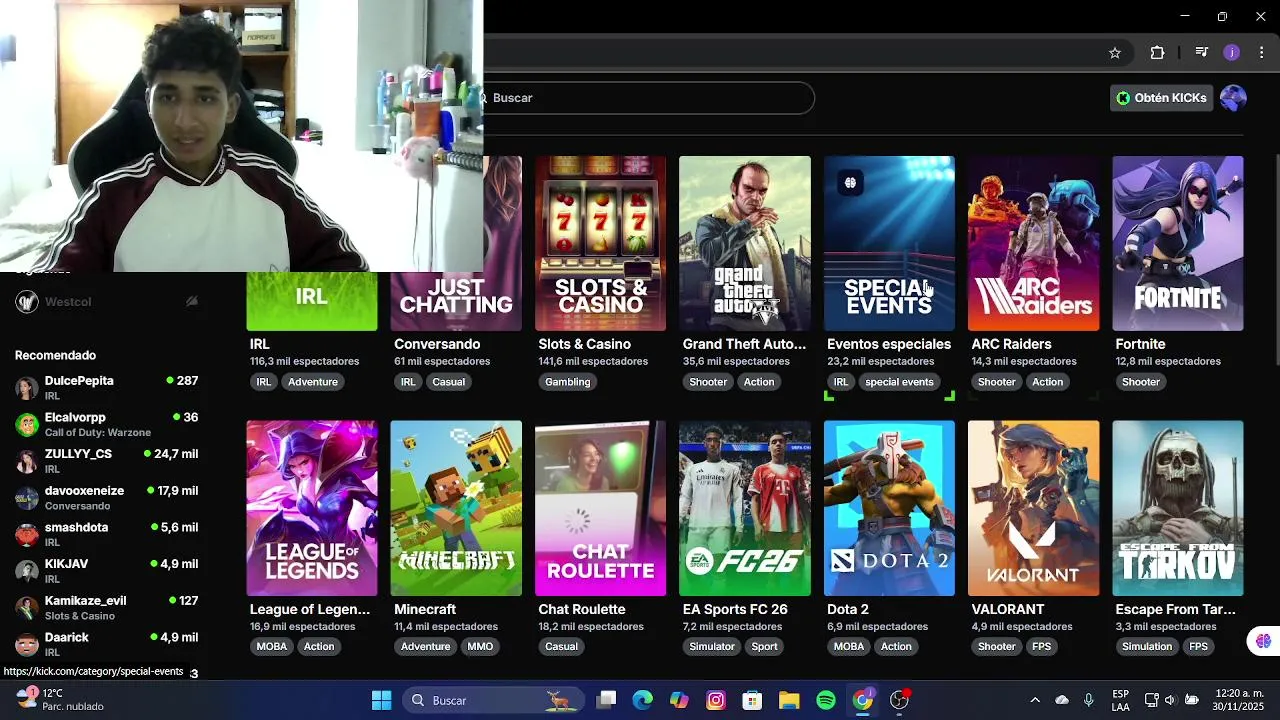1280x720 pixels.
Task: Select the Shooter tag under Fortnite
Action: pyautogui.click(x=1141, y=382)
